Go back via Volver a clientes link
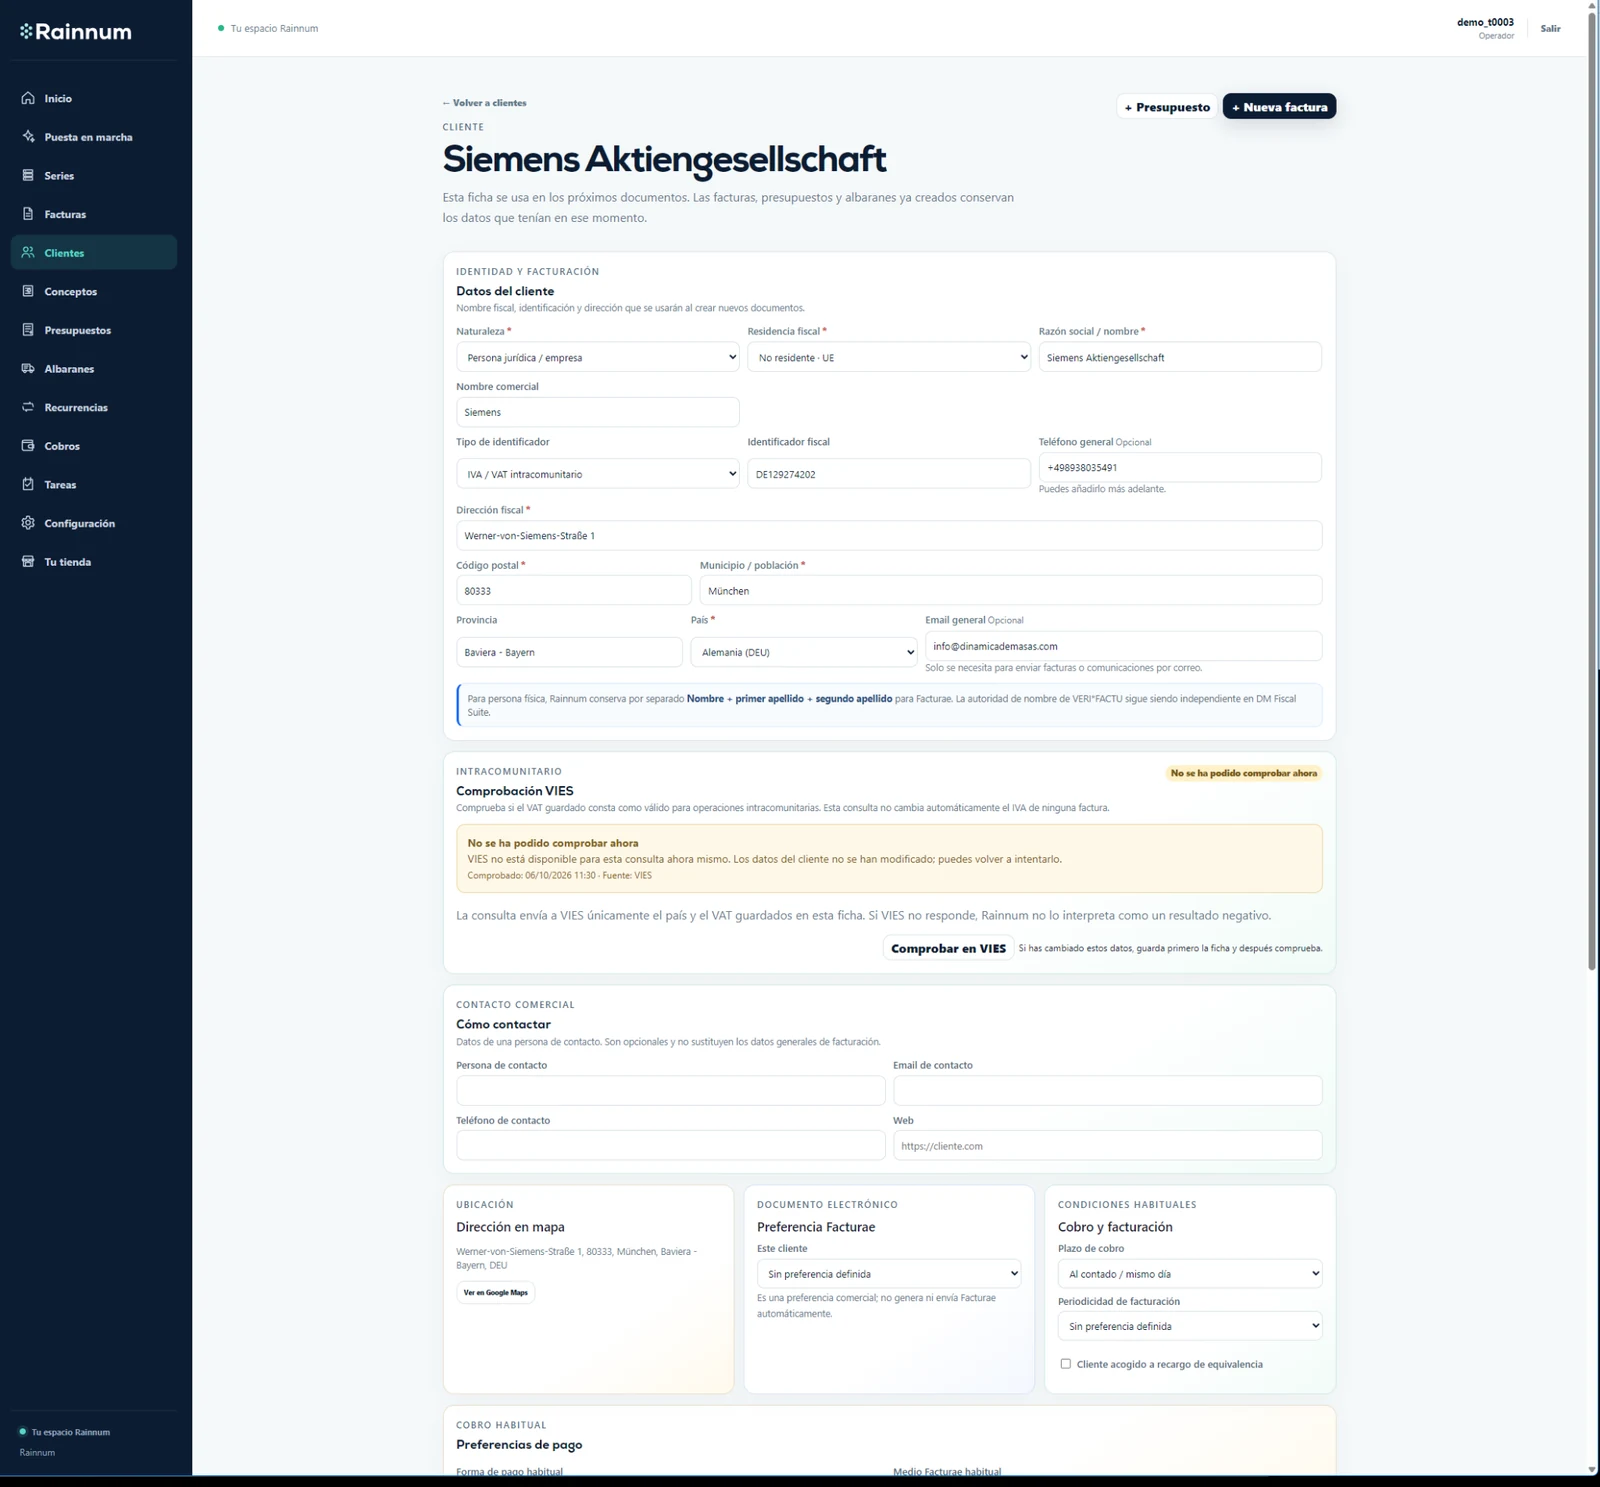 point(484,103)
